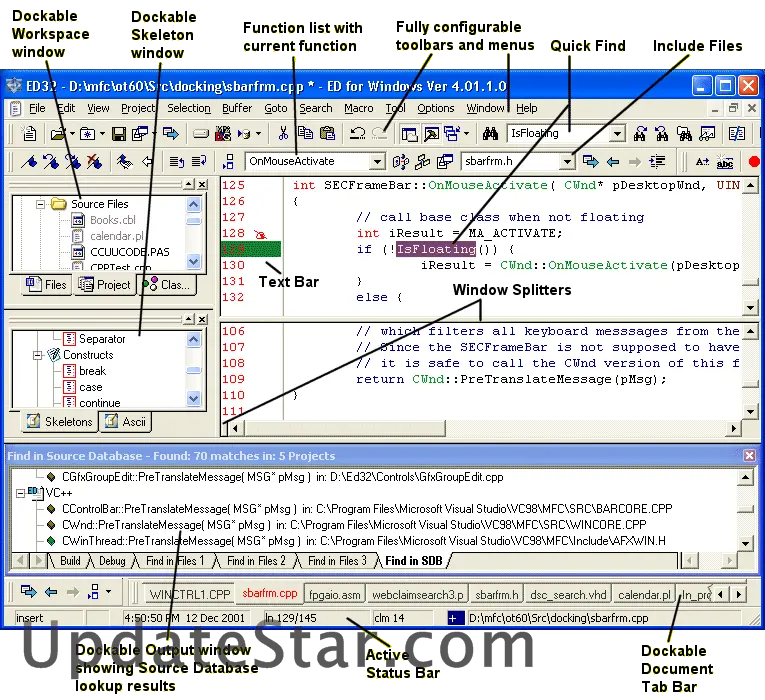
Task: Open dropdown arrow in bottom tab toolbar
Action: click(x=108, y=592)
